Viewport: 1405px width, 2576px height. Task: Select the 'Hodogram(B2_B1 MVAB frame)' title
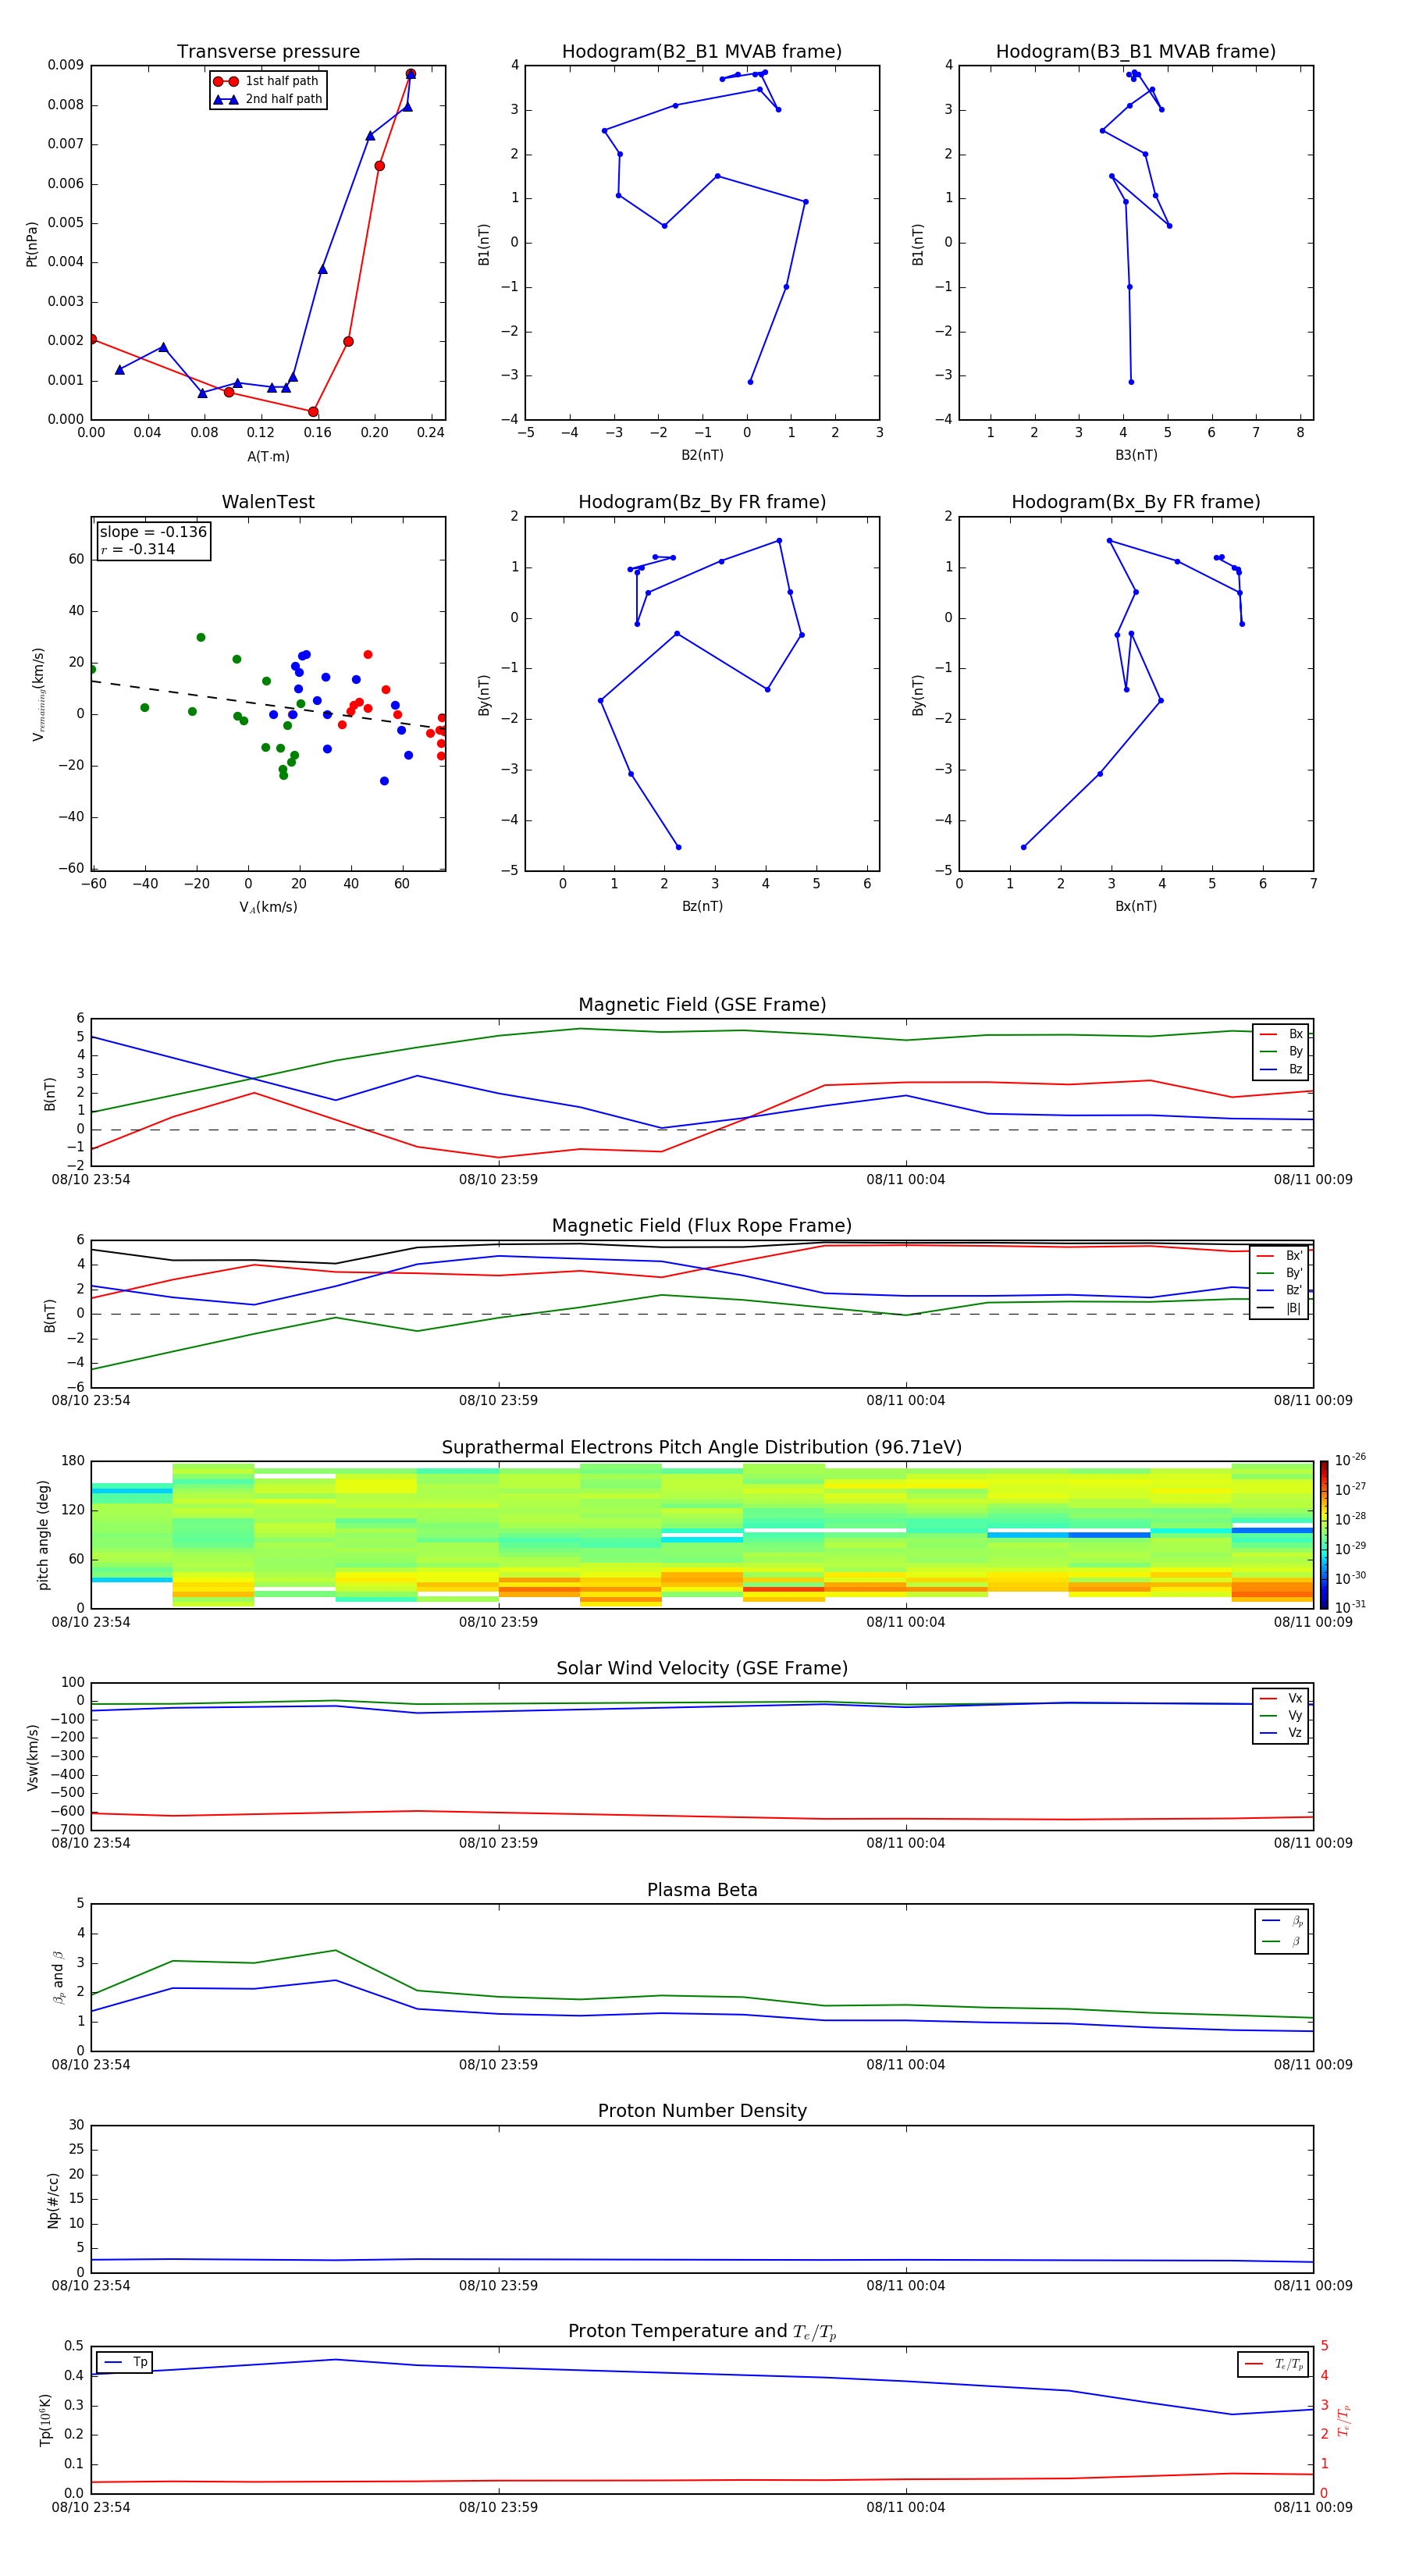pyautogui.click(x=702, y=52)
